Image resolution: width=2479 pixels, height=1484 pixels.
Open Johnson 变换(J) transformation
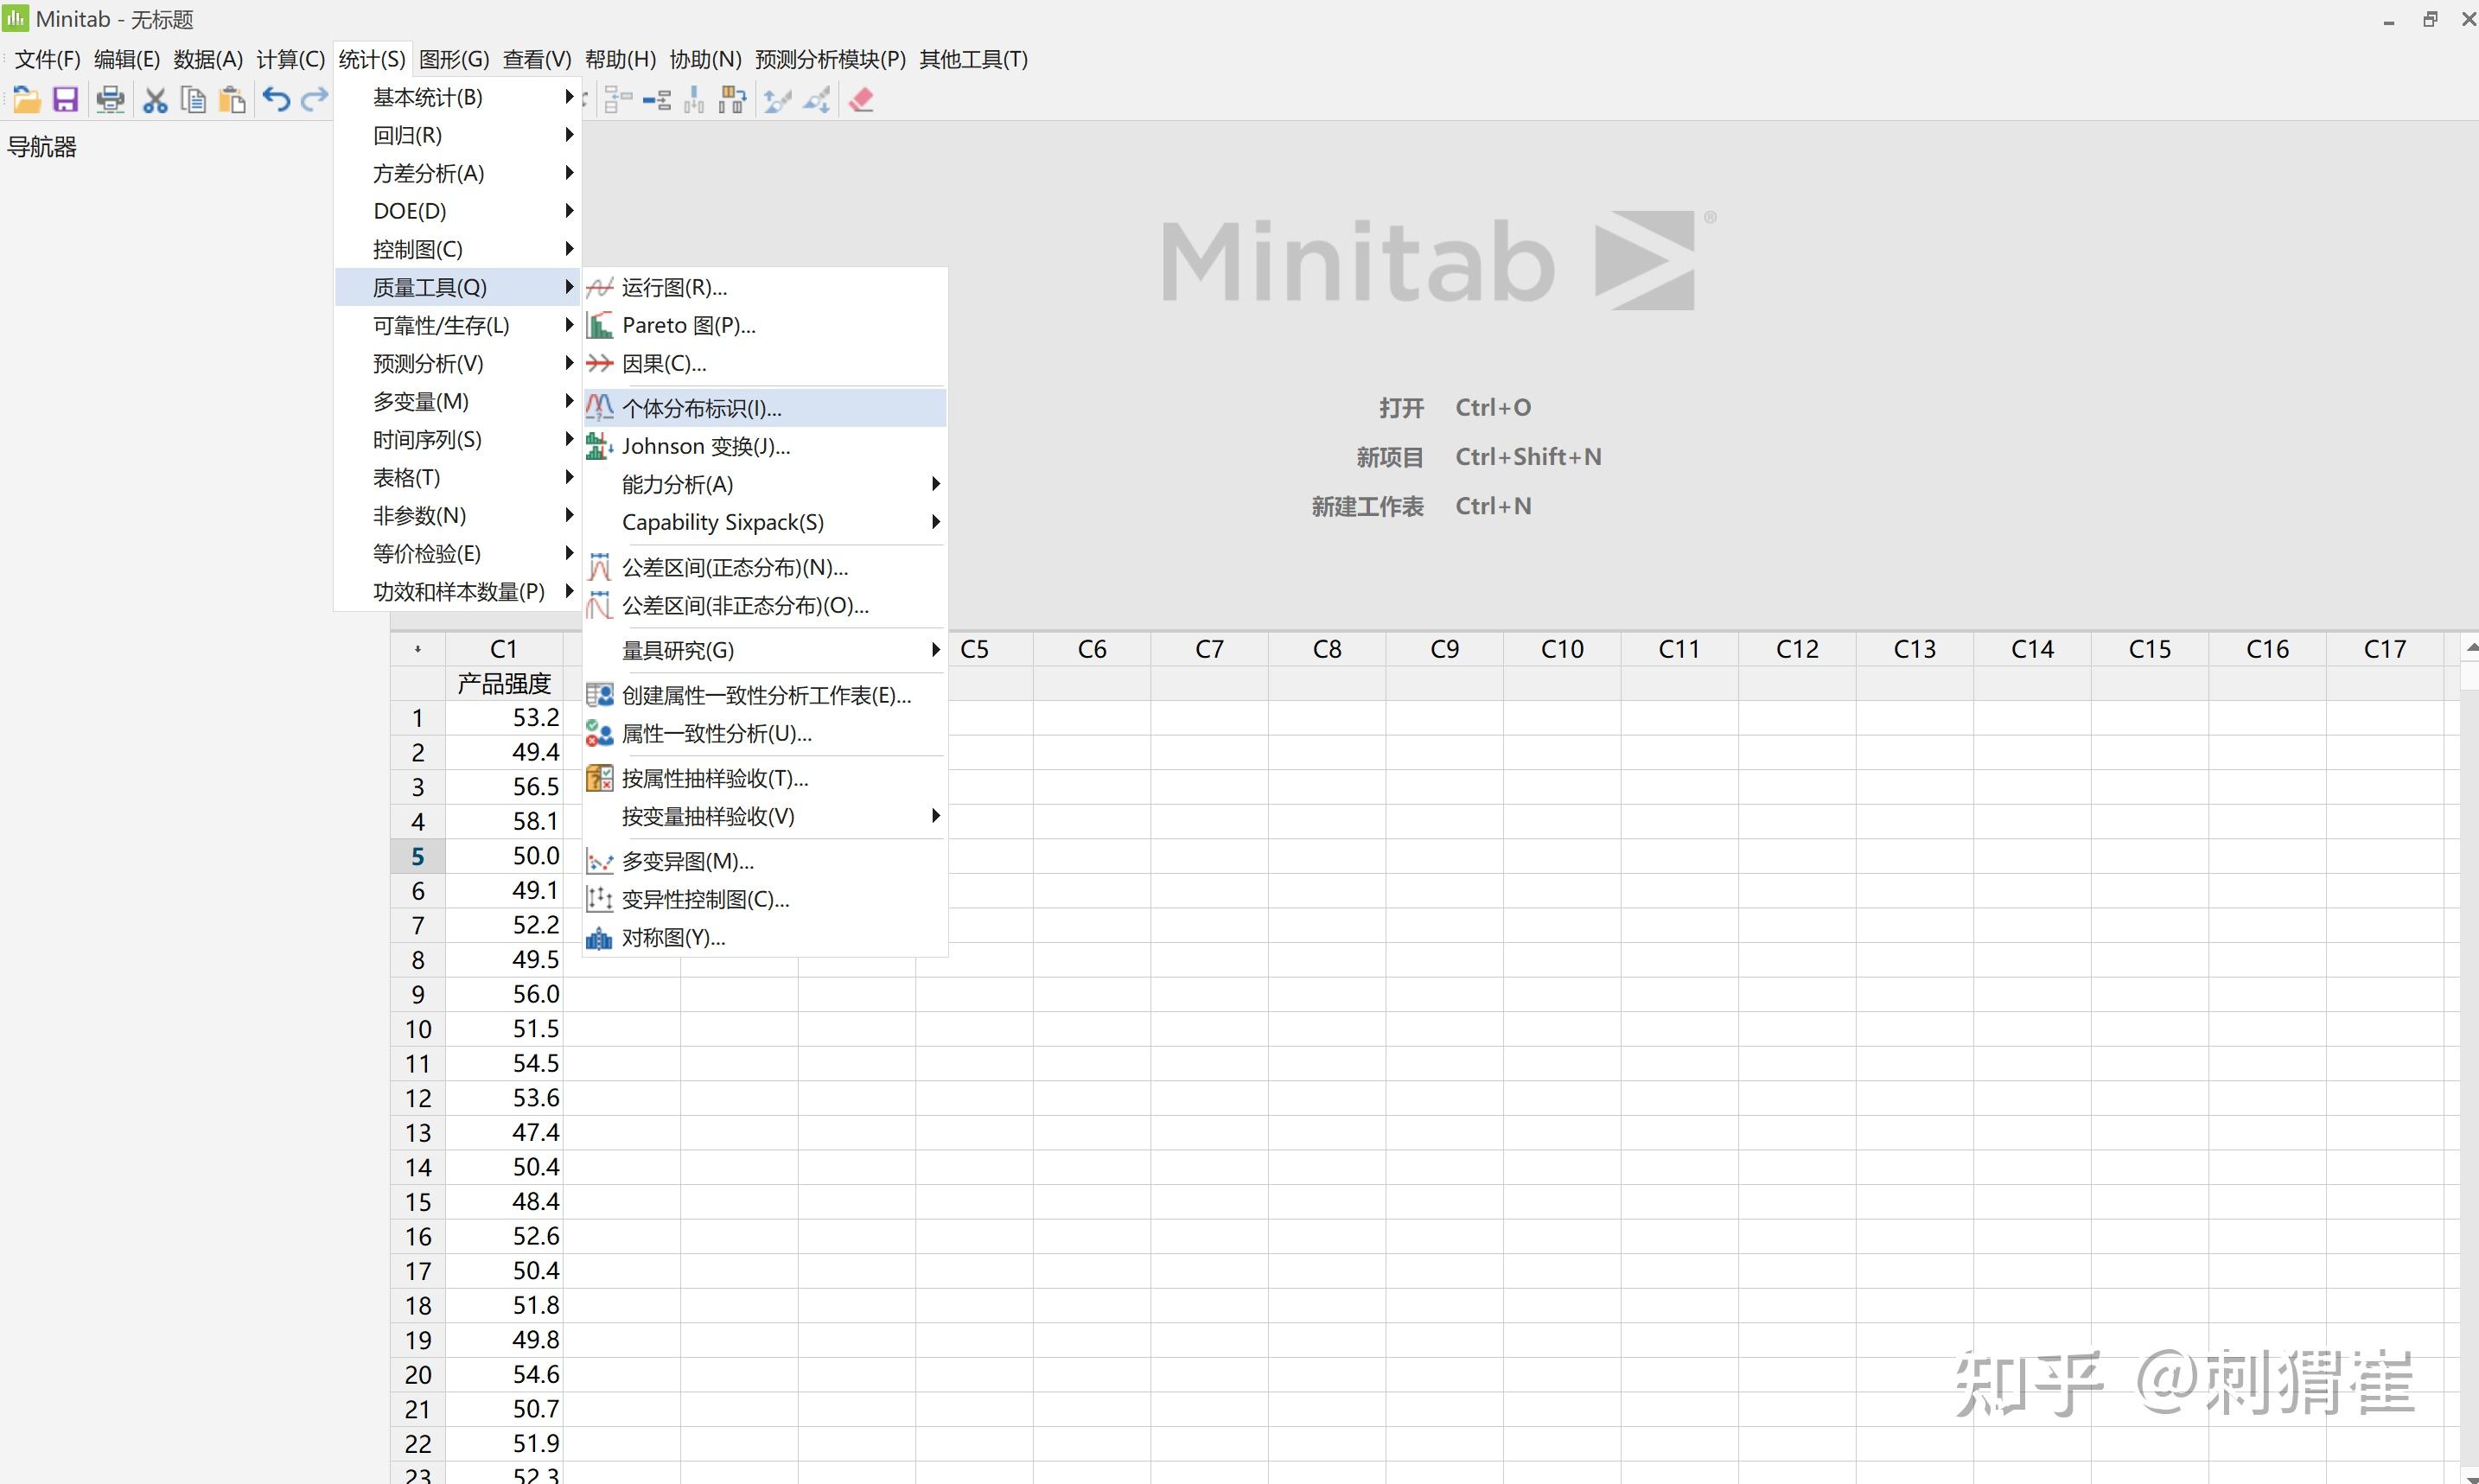[765, 446]
